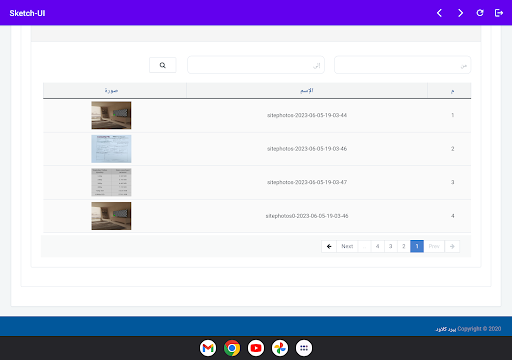
Task: Click left arrow in pagination bar
Action: click(x=329, y=246)
